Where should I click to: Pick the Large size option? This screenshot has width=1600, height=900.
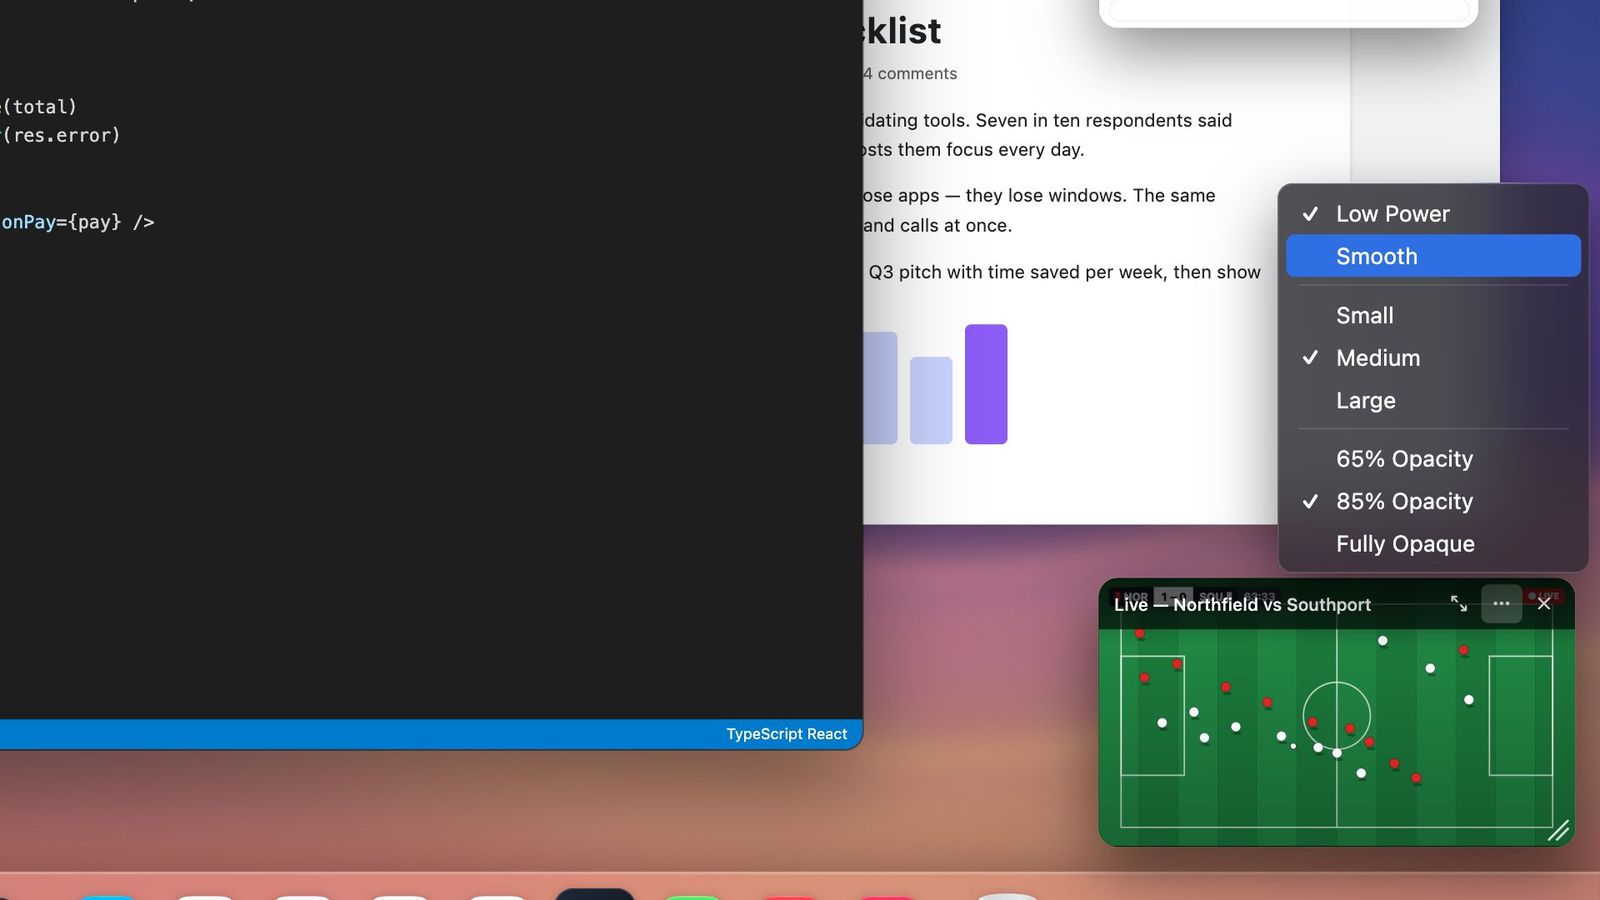pyautogui.click(x=1433, y=400)
